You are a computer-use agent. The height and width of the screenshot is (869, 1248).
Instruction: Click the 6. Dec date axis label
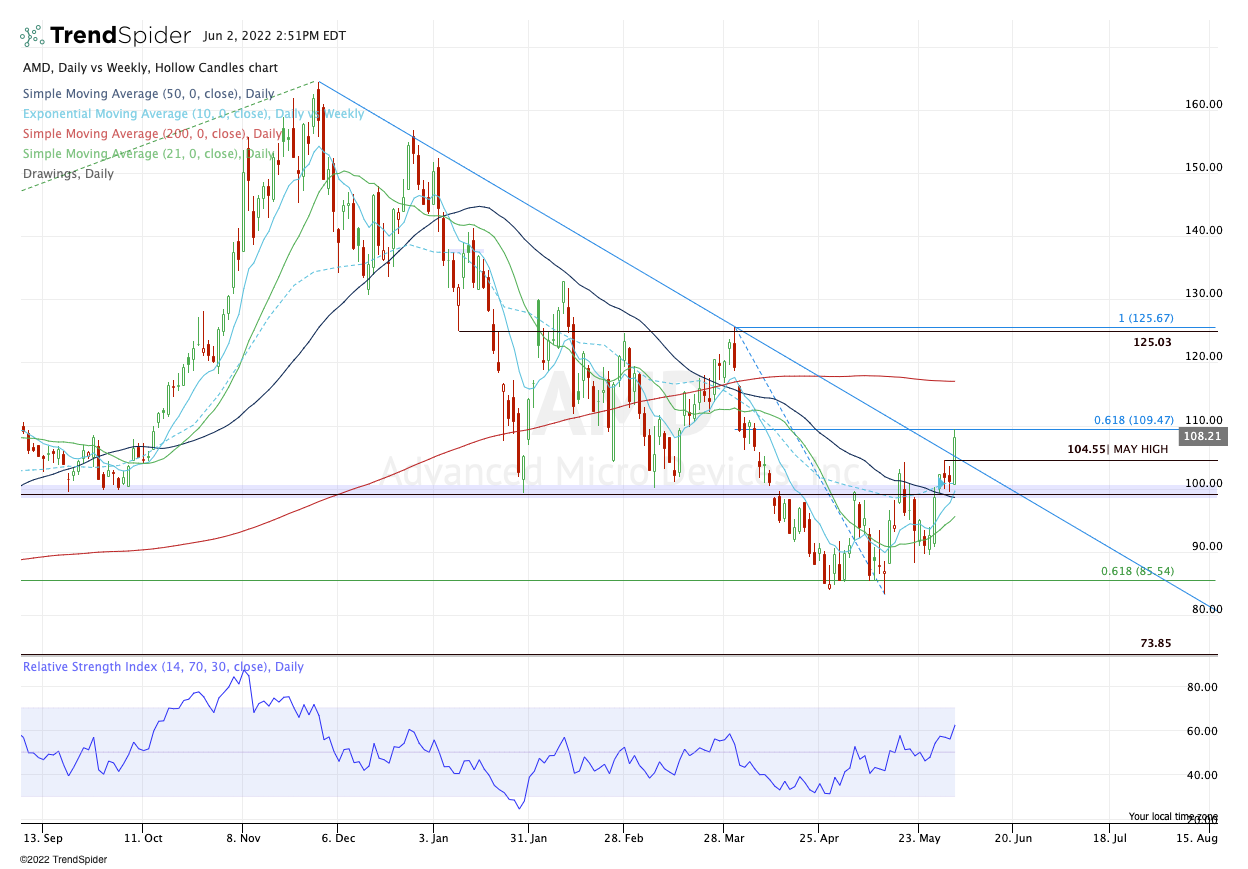pos(338,838)
